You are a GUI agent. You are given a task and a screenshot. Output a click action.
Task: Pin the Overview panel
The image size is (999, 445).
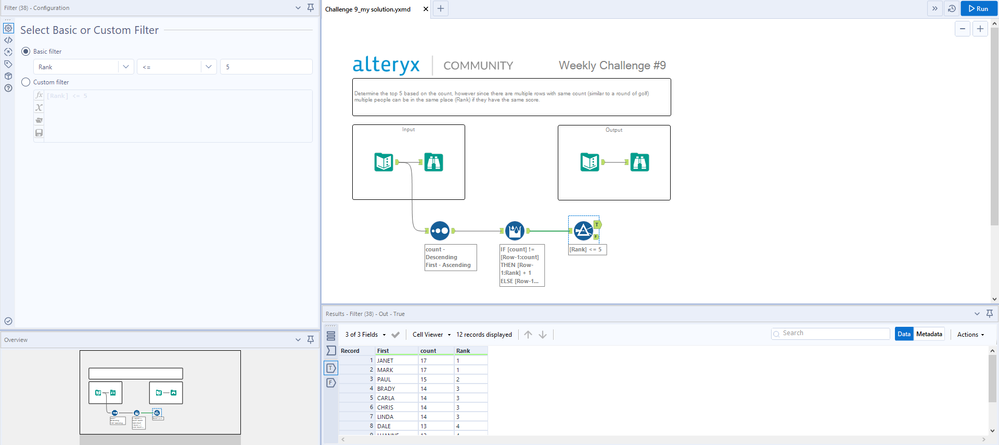click(310, 340)
